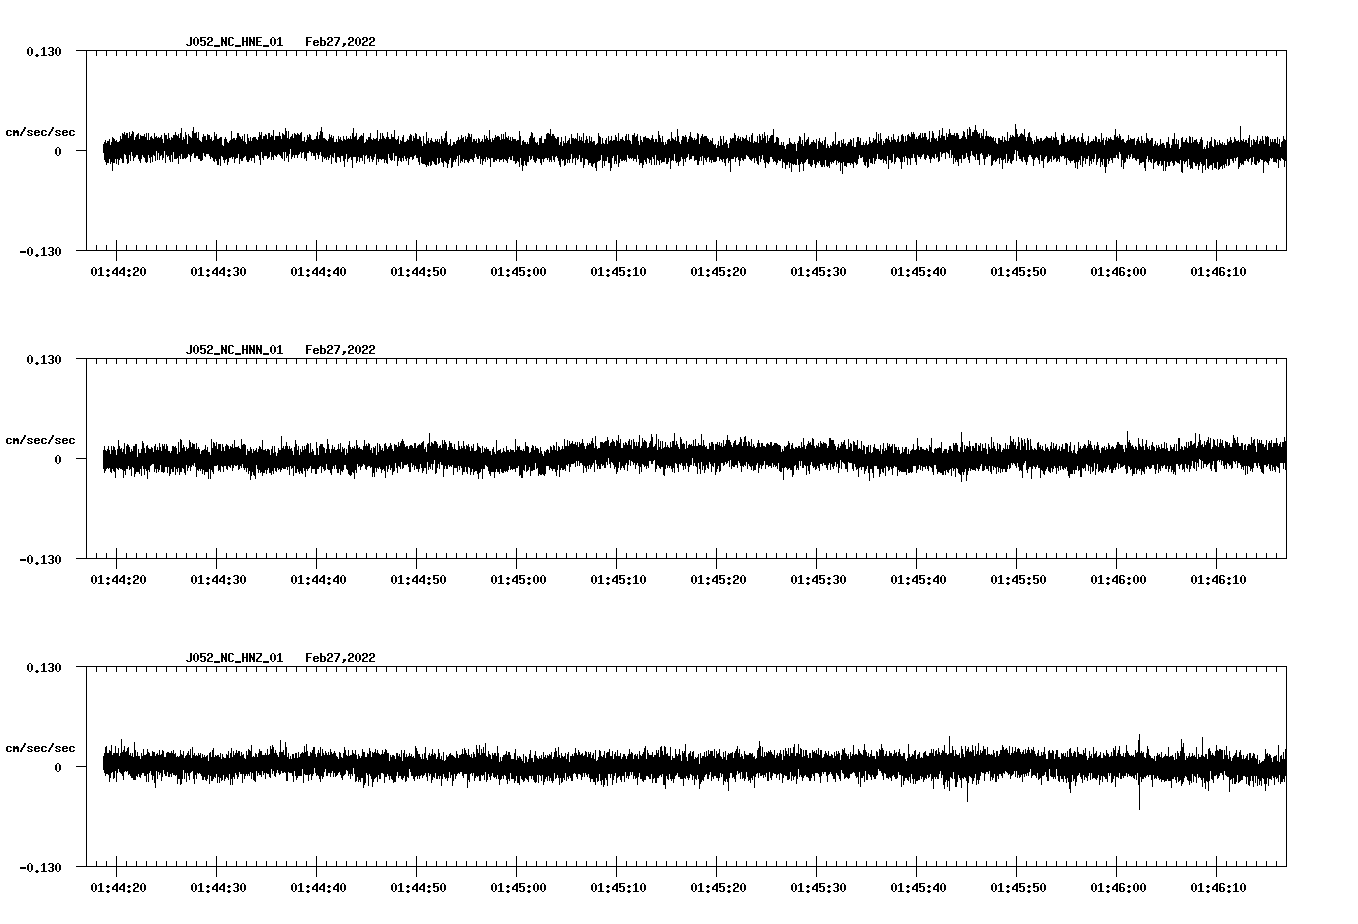Click the 0.130 upper limit on HNN plot

(44, 359)
